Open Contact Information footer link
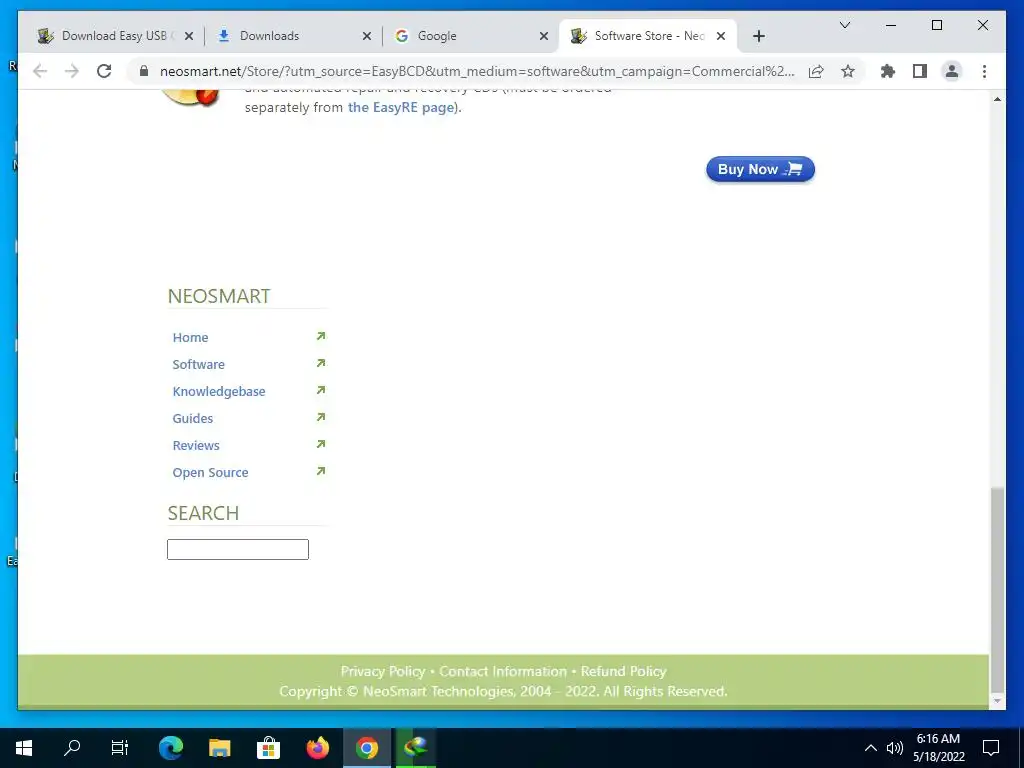The image size is (1024, 768). tap(503, 671)
